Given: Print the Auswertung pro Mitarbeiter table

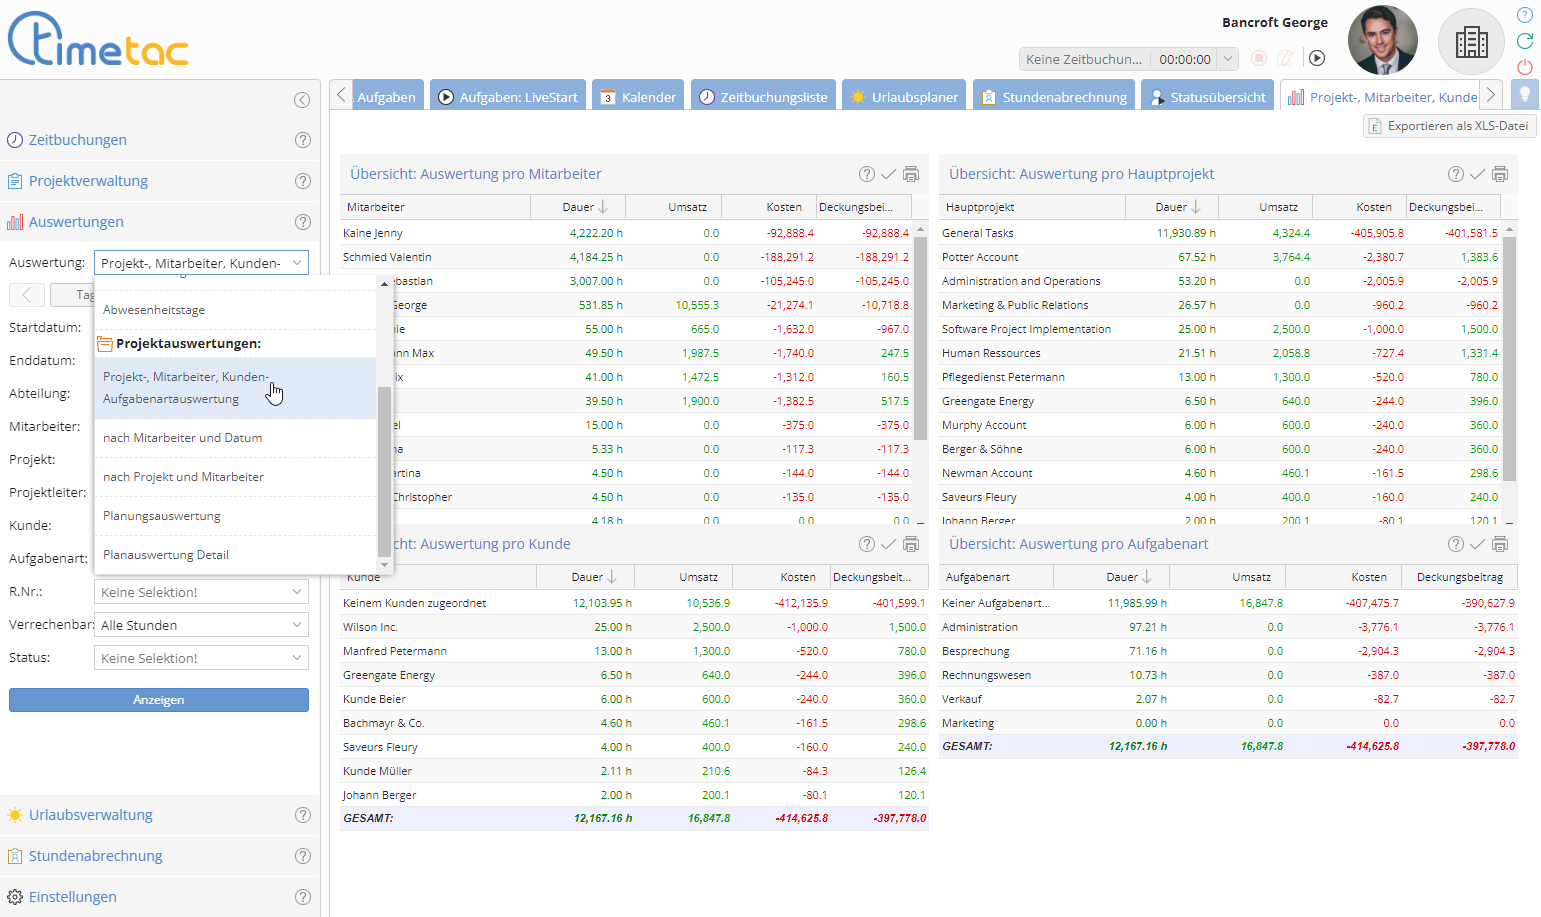Looking at the screenshot, I should pos(911,174).
